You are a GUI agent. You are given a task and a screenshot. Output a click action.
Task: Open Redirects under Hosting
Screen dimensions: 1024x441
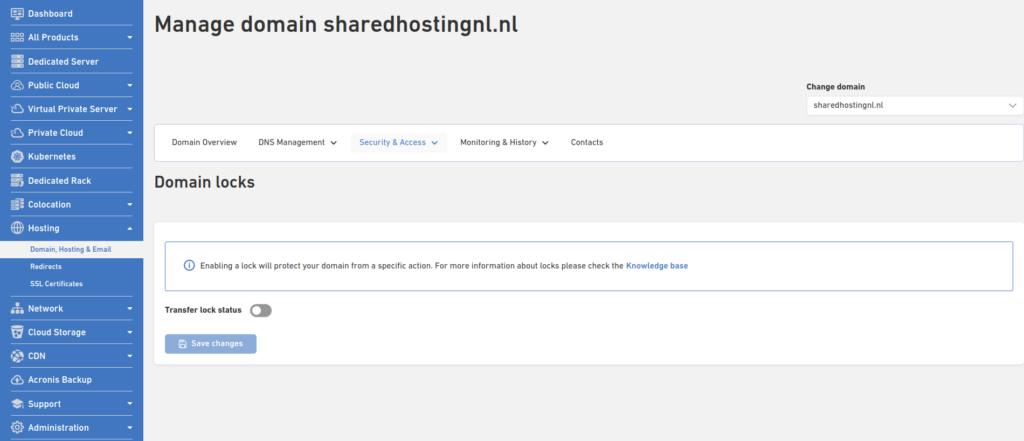click(x=46, y=266)
